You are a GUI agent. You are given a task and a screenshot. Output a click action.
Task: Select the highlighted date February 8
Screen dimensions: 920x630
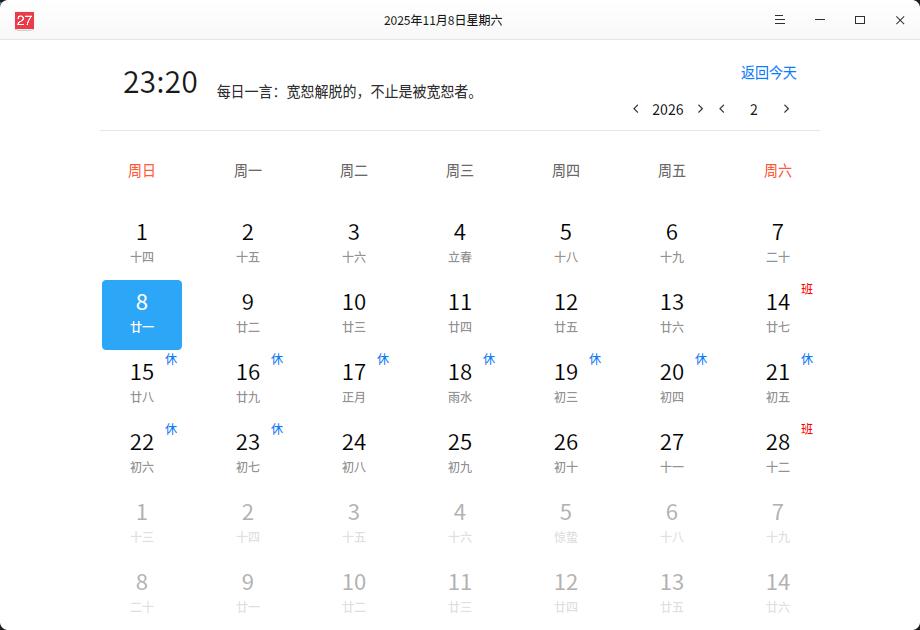pos(142,313)
